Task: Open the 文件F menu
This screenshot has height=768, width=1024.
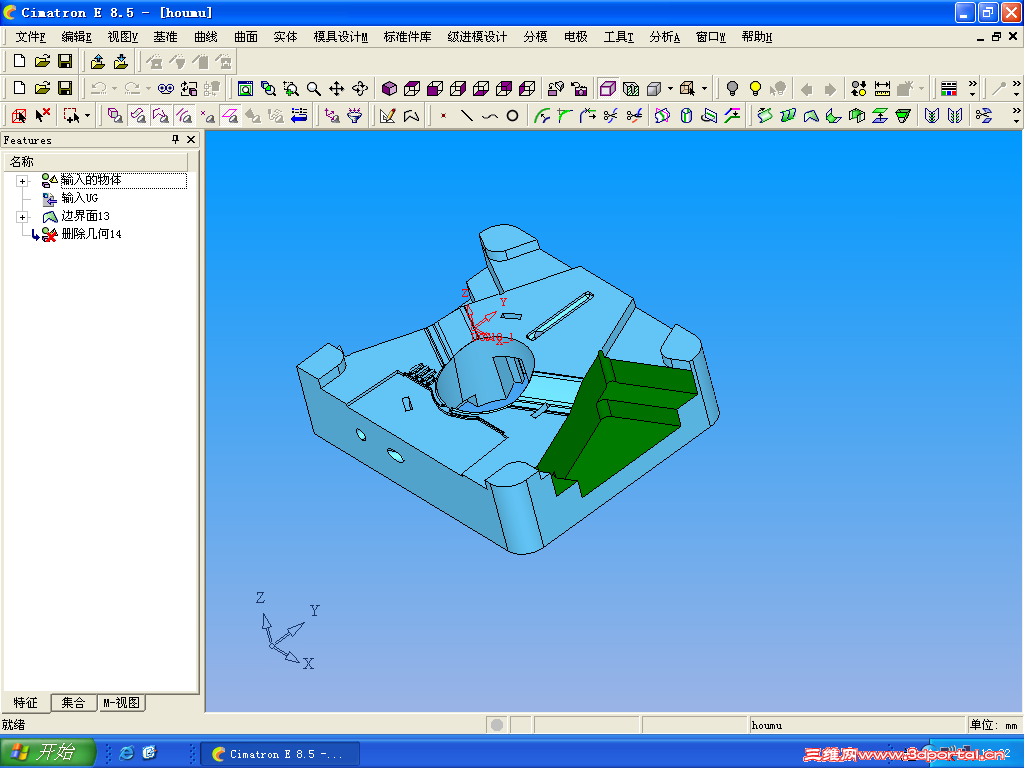Action: pyautogui.click(x=31, y=37)
